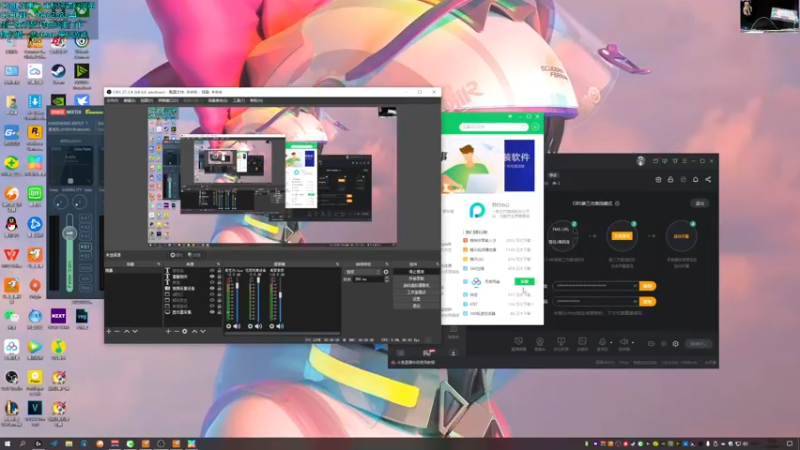Screen dimensions: 800x450
Task: Show stream URL via eye toggle in first field
Action: click(635, 286)
